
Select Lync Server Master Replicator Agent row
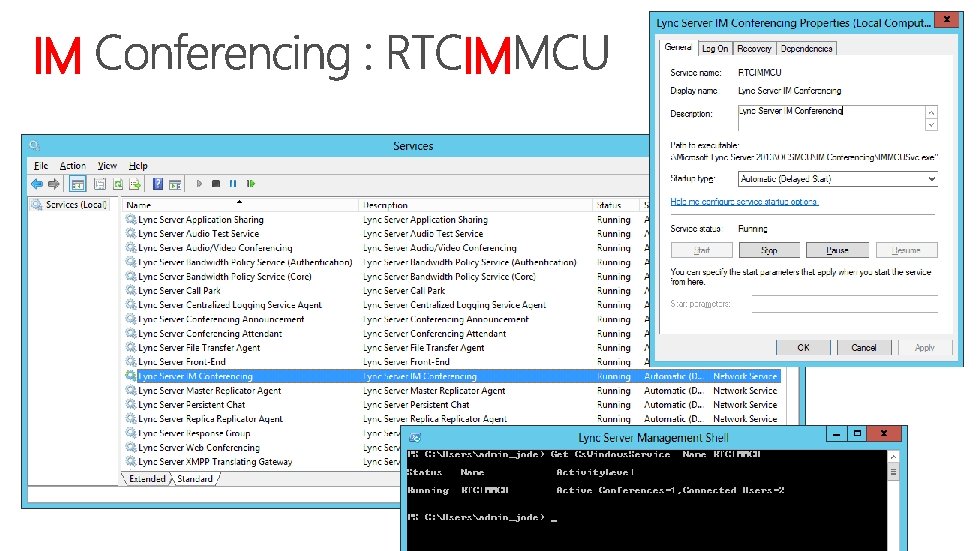(x=452, y=391)
